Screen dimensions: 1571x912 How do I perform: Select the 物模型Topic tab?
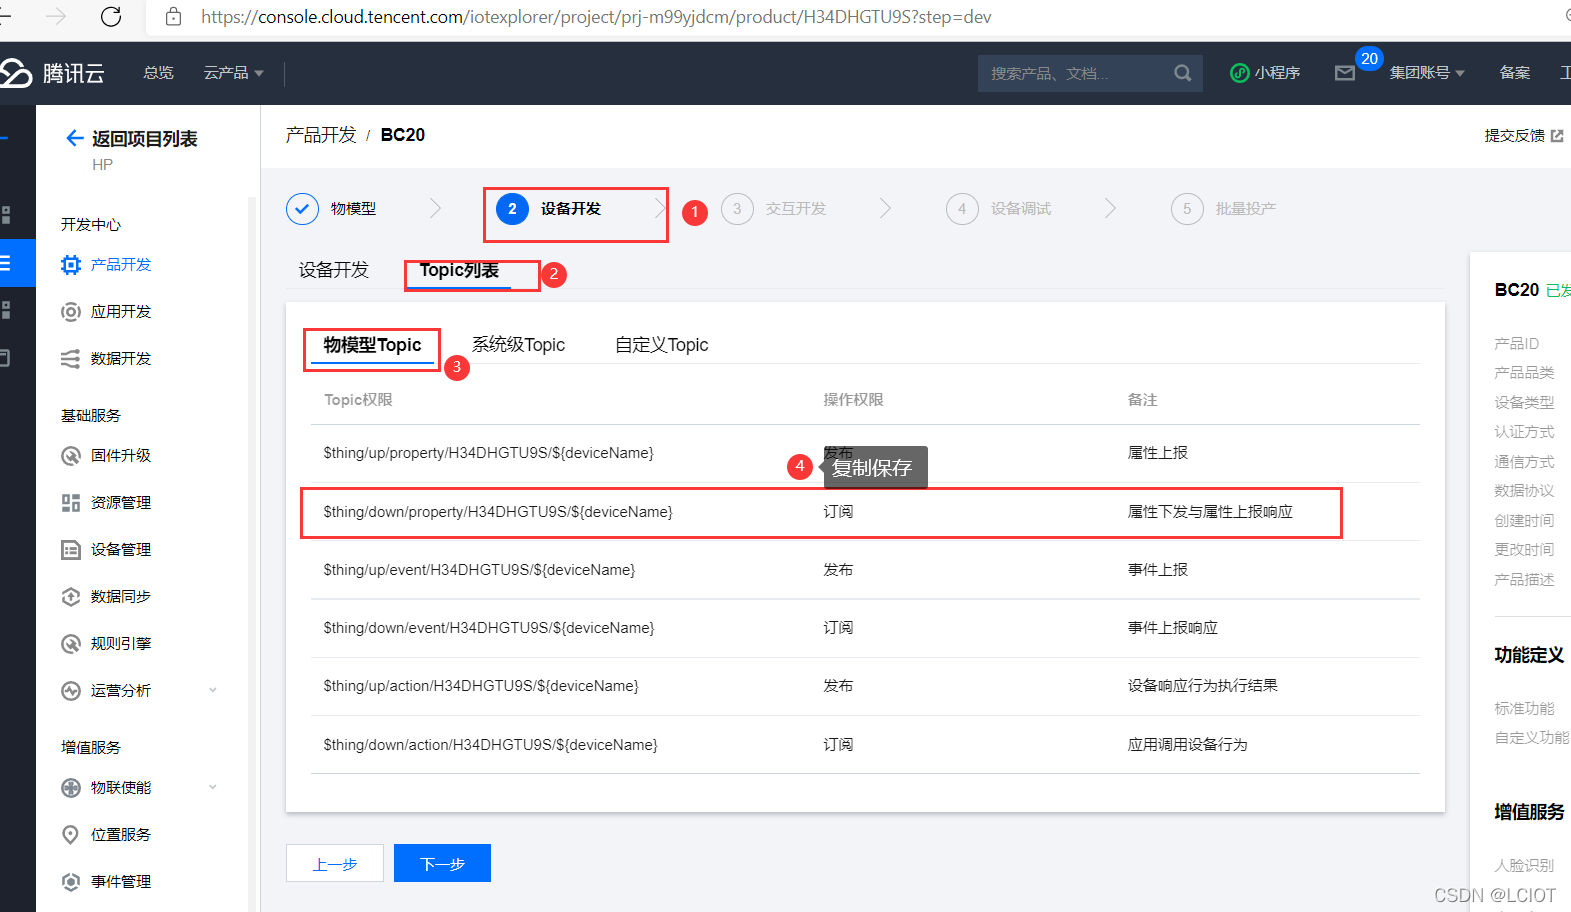click(372, 345)
